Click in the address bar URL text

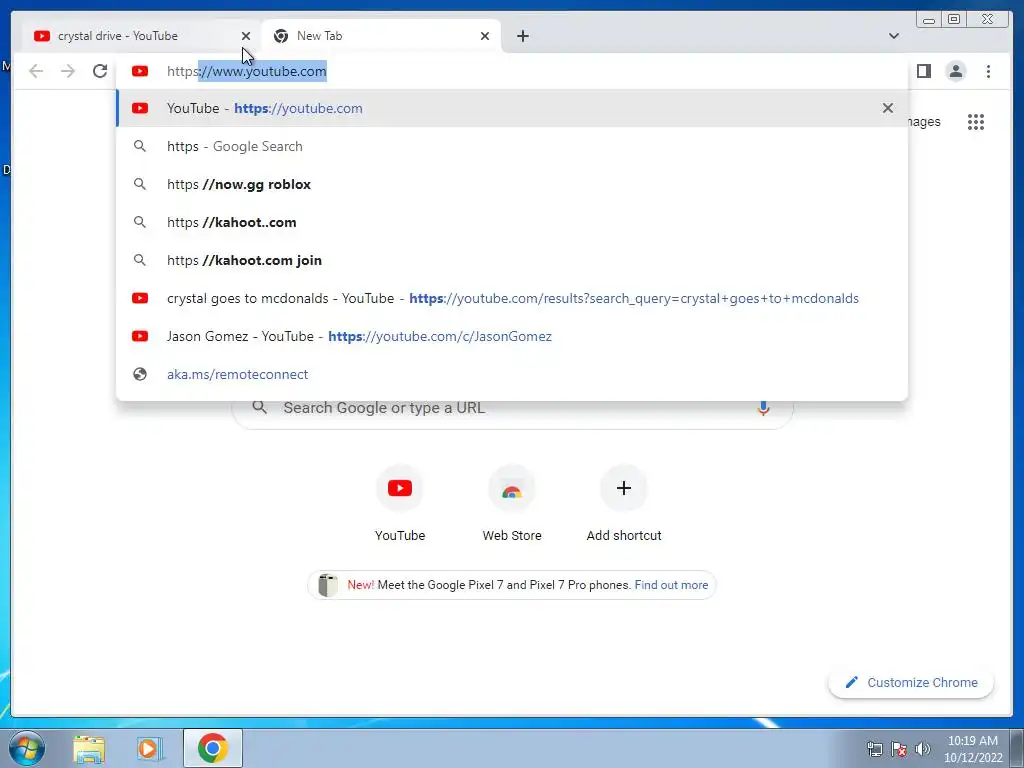[247, 71]
